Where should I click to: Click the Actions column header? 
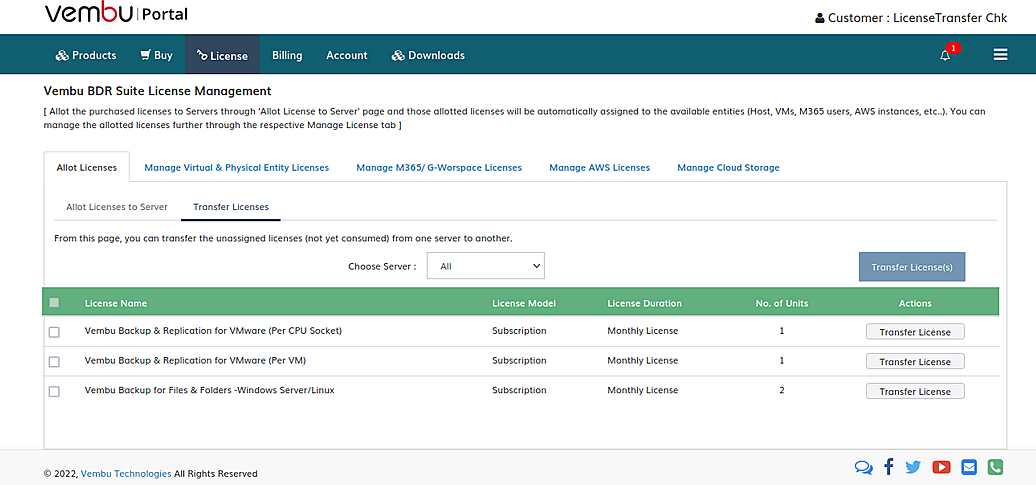point(915,303)
